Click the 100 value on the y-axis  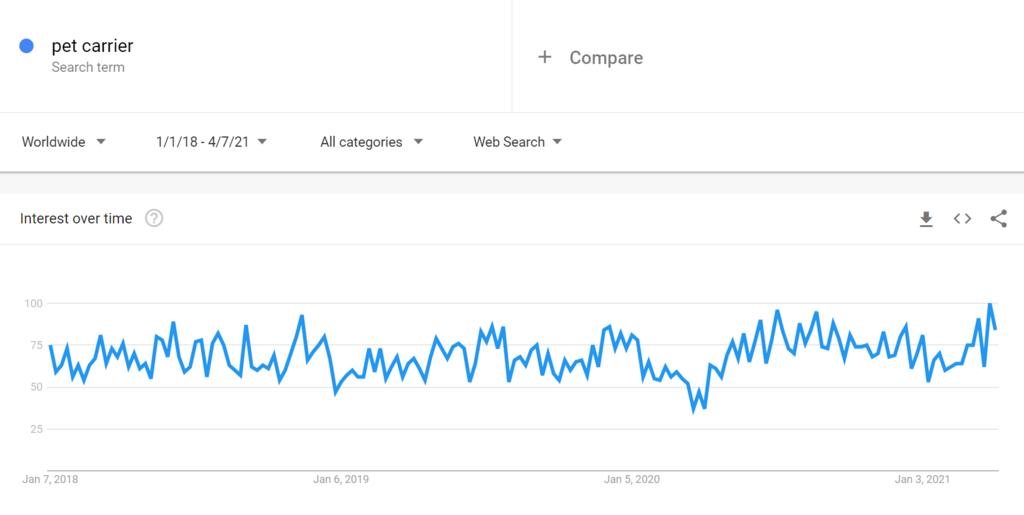[33, 303]
